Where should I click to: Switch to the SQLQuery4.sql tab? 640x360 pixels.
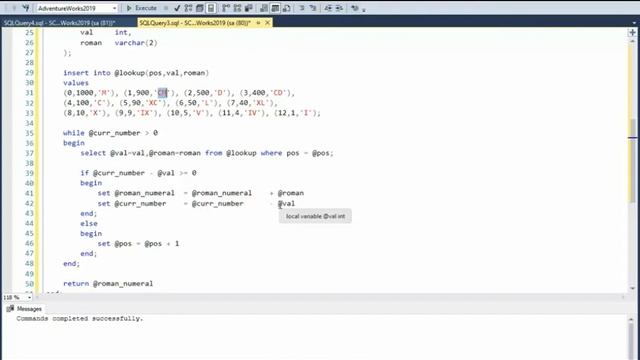pos(60,23)
